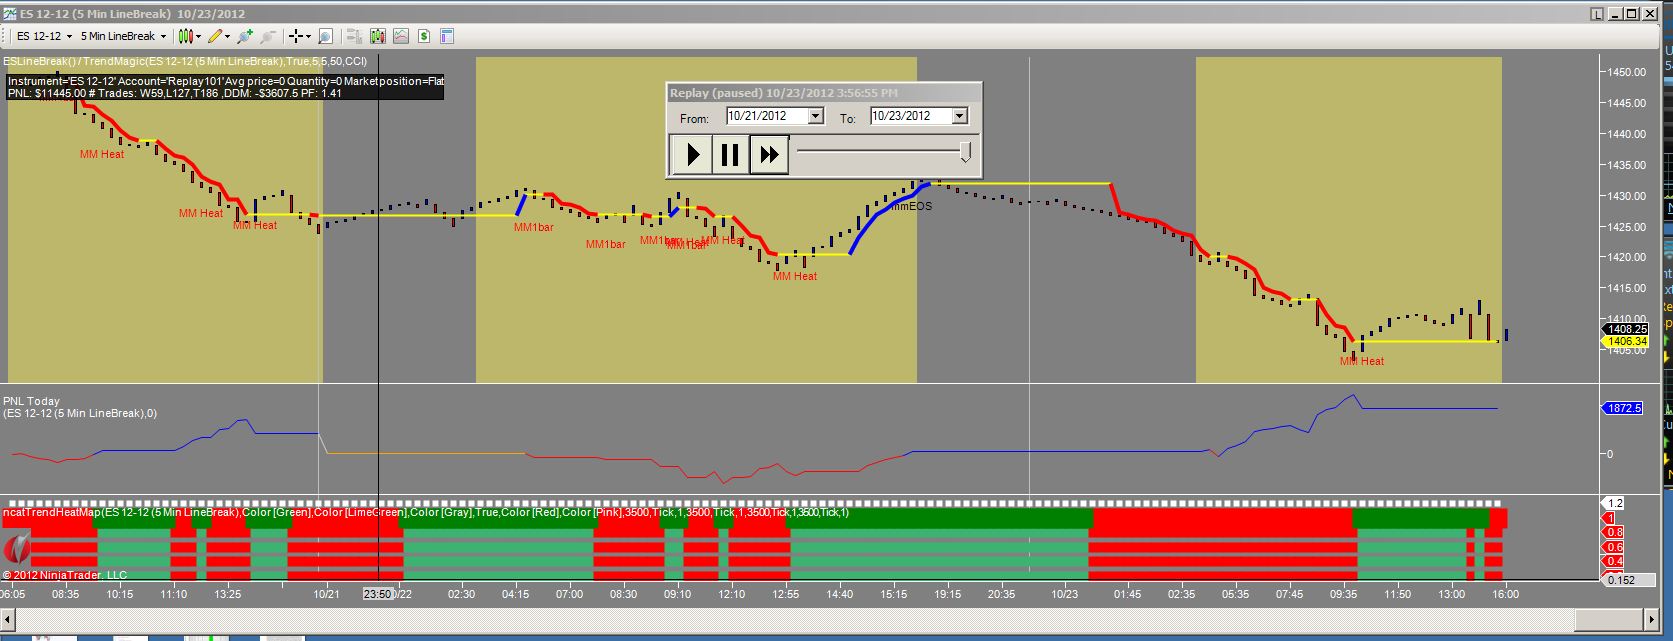Image resolution: width=1673 pixels, height=641 pixels.
Task: Select the pencil drawing tools icon
Action: click(x=215, y=36)
